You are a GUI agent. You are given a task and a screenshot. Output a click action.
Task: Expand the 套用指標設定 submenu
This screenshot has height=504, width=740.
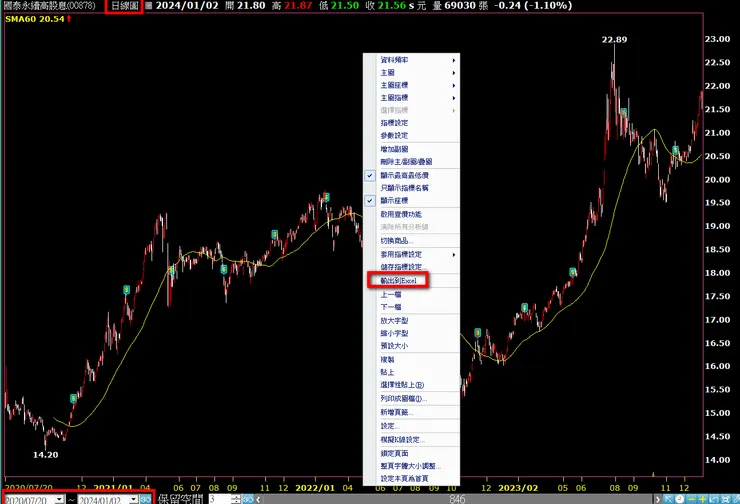(412, 254)
